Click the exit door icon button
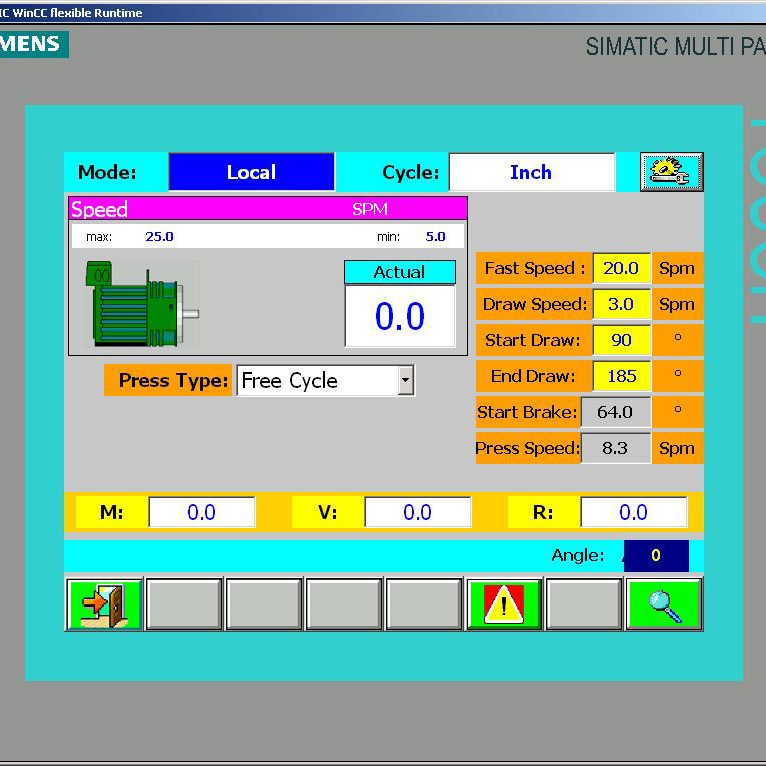 click(x=104, y=604)
